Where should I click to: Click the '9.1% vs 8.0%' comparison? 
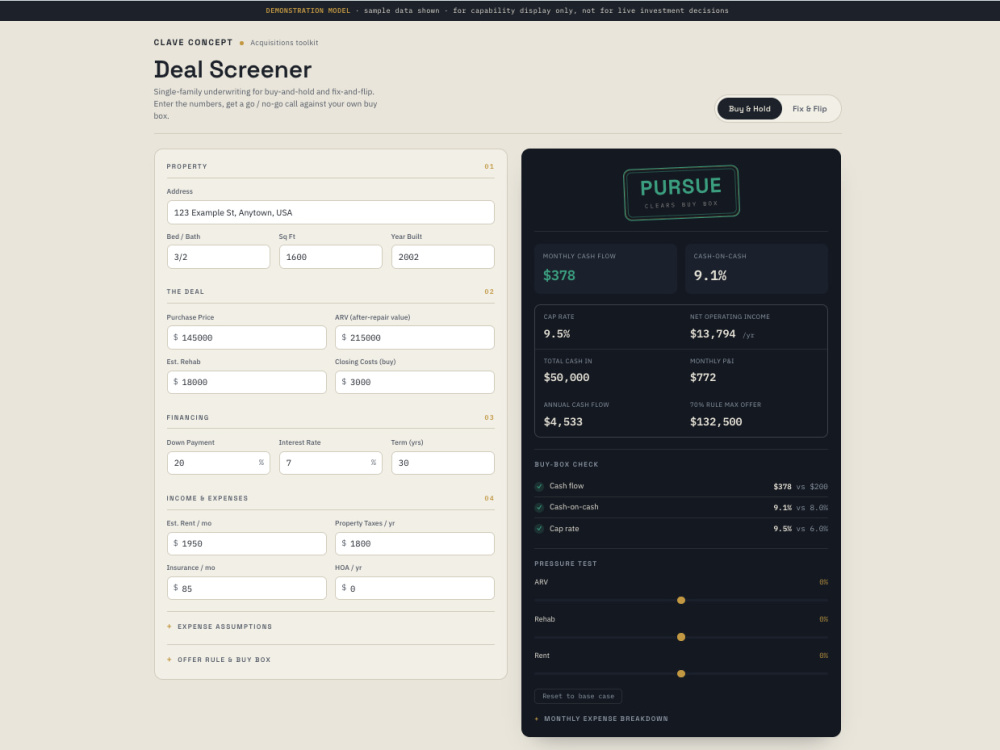click(800, 508)
